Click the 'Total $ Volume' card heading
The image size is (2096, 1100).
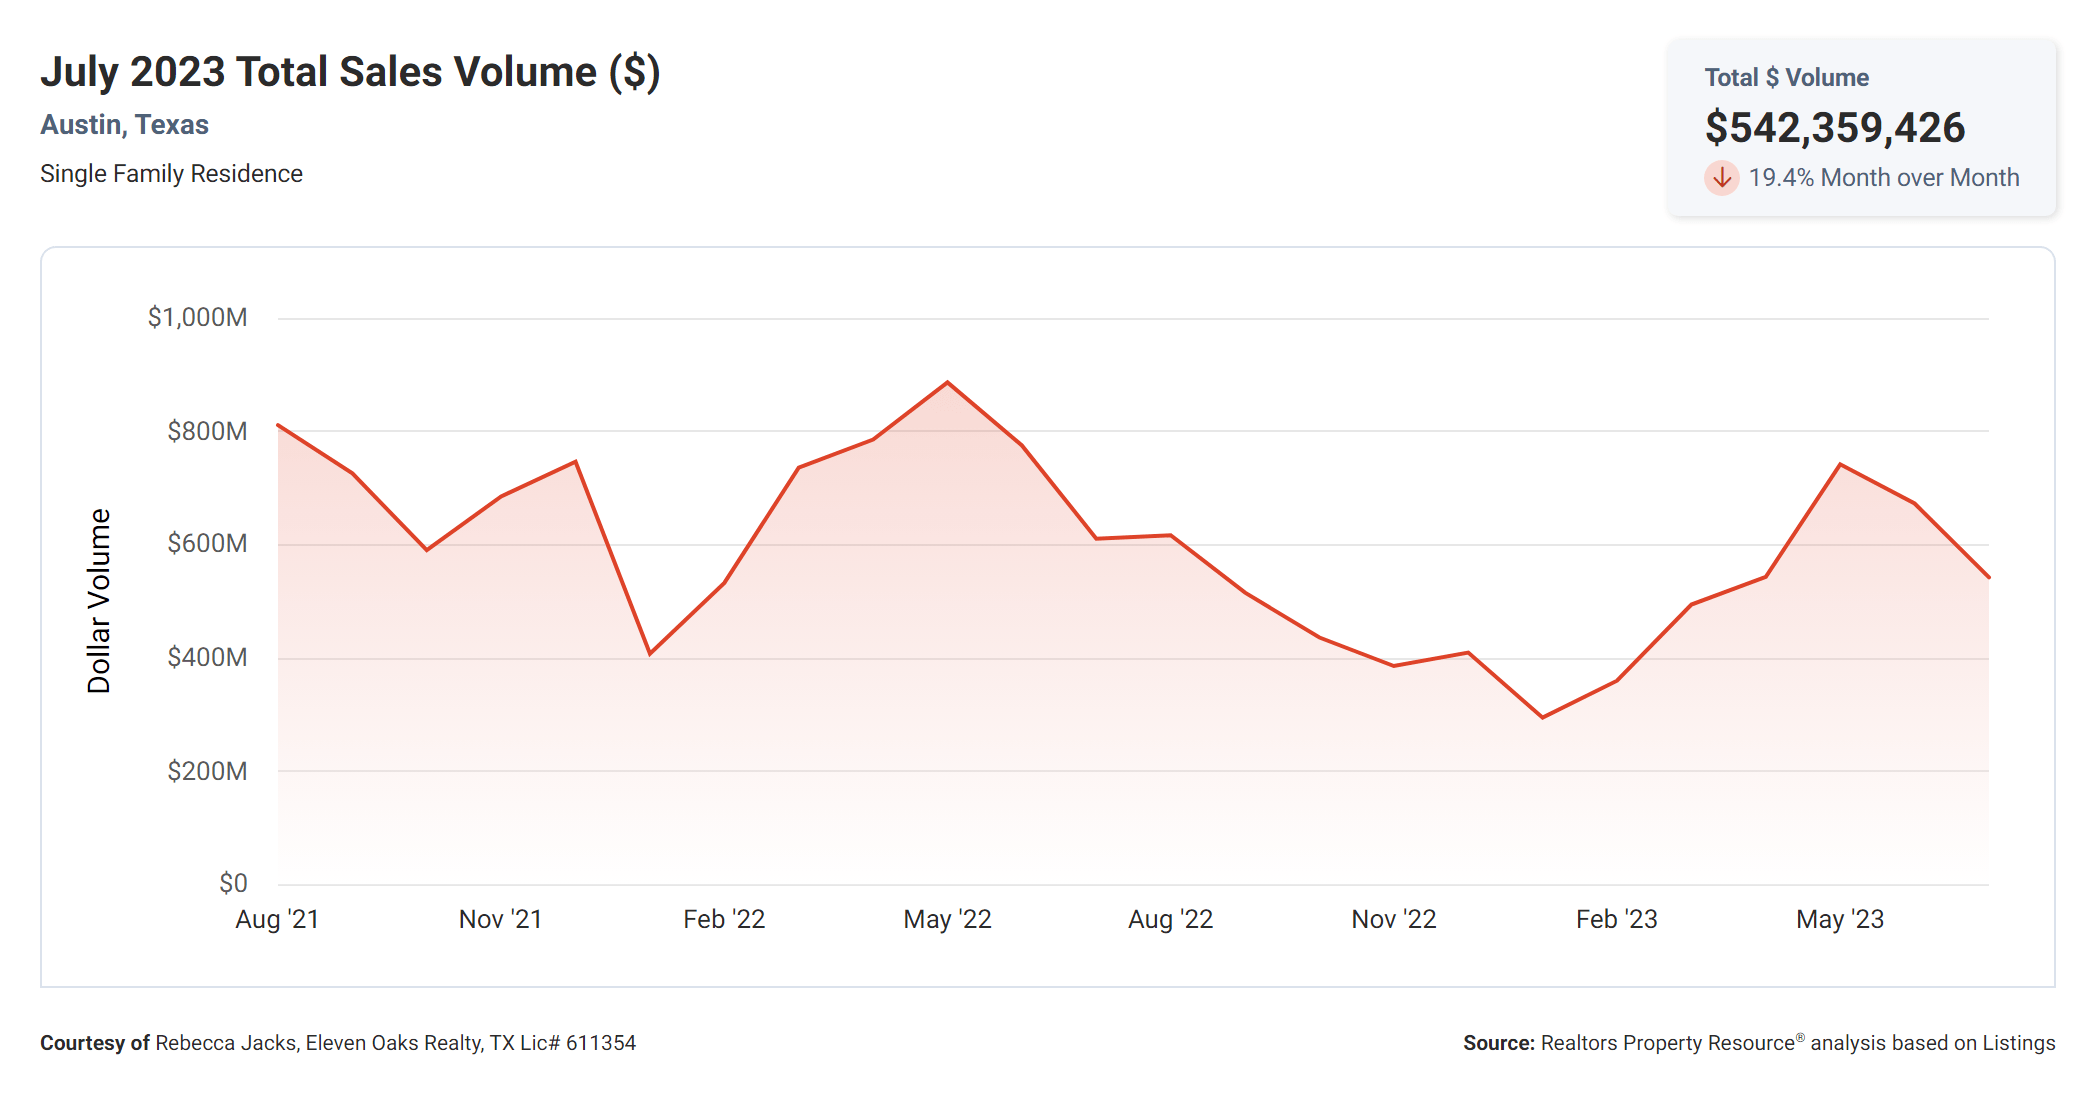tap(1786, 78)
